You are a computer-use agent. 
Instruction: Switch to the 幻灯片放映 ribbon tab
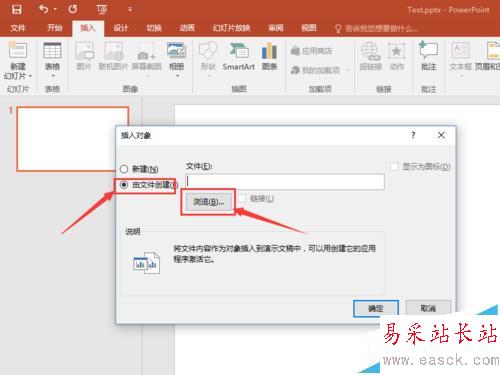pos(232,28)
